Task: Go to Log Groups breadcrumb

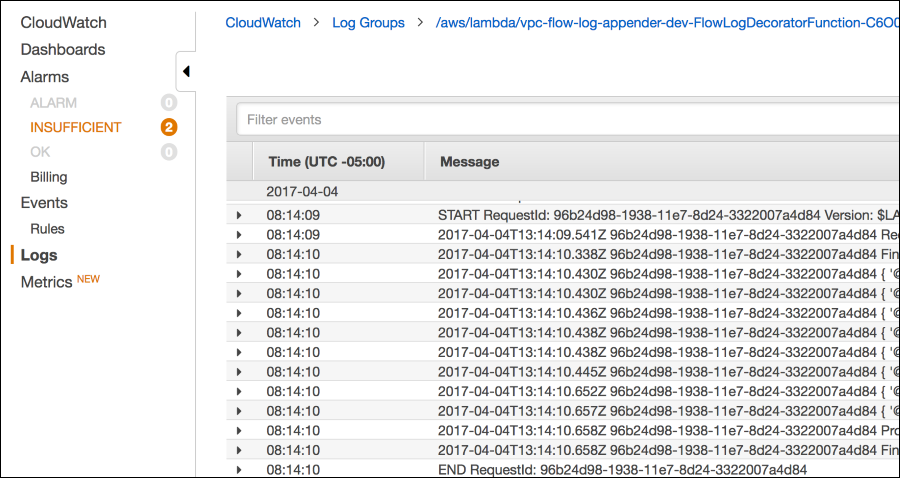Action: pos(368,23)
